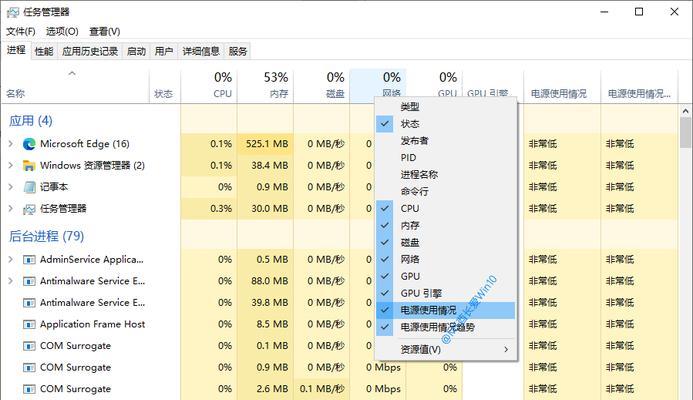Expand the 记事本 process row
Screen dimensions: 693x400
point(11,187)
